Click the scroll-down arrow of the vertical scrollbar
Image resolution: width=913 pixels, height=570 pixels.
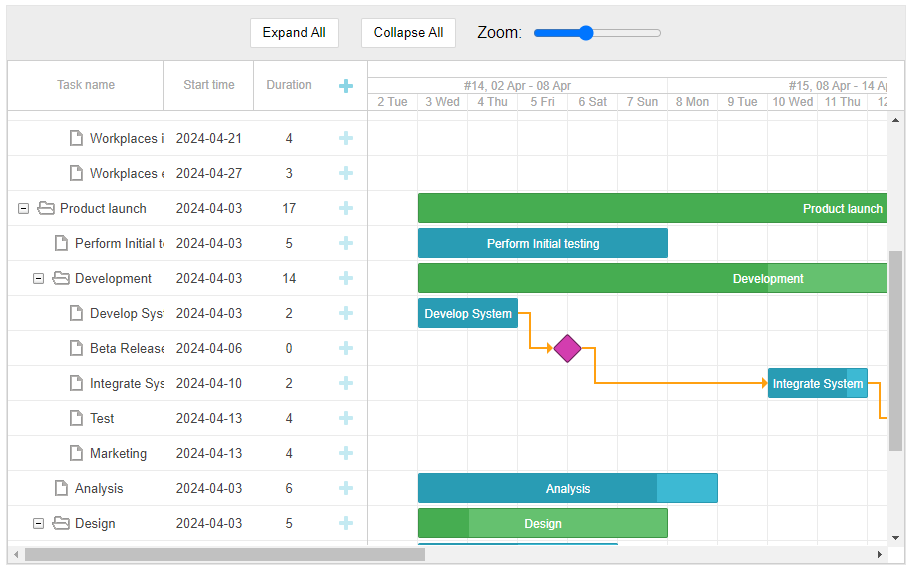[x=895, y=538]
